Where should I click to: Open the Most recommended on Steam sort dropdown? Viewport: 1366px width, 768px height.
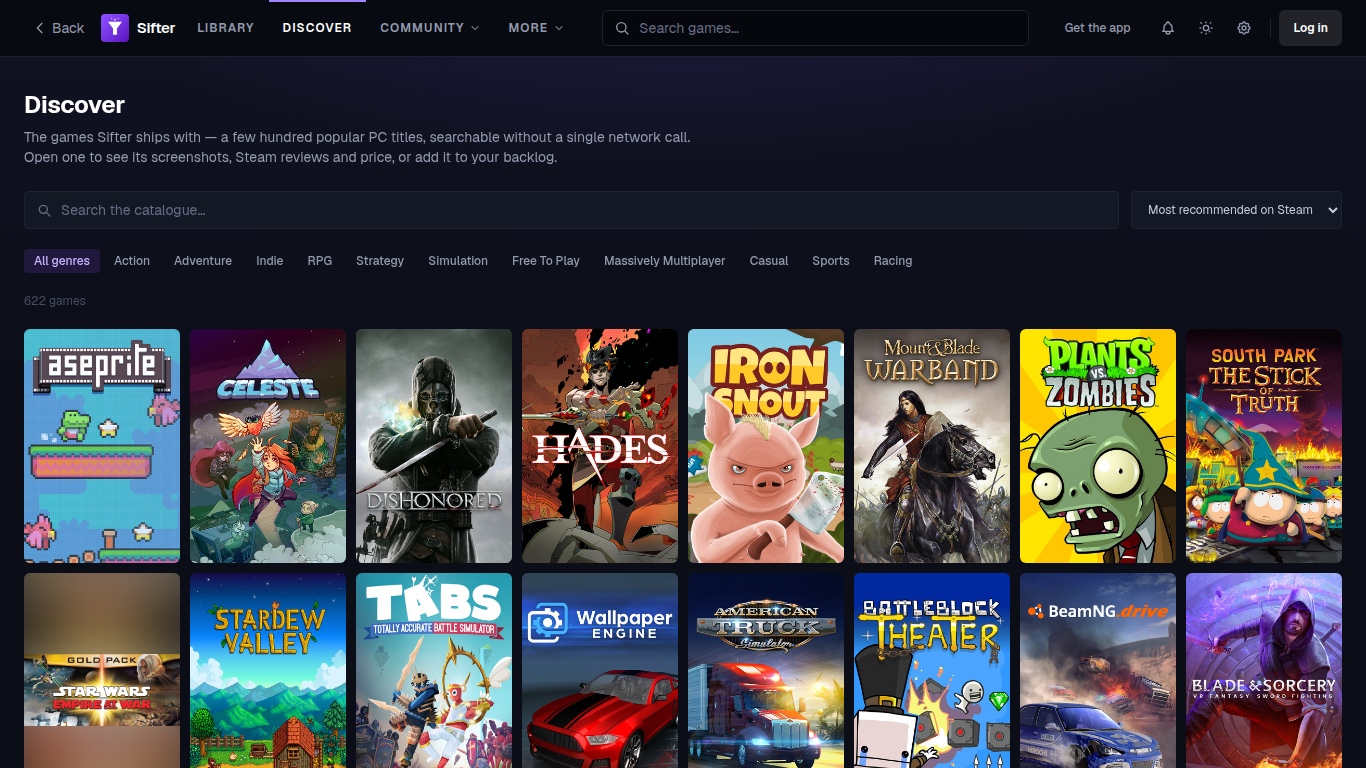coord(1236,210)
